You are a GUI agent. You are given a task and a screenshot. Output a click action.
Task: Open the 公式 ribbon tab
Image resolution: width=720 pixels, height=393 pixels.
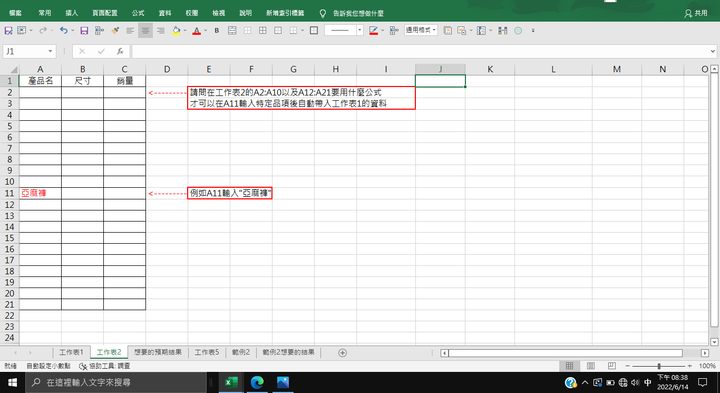138,13
